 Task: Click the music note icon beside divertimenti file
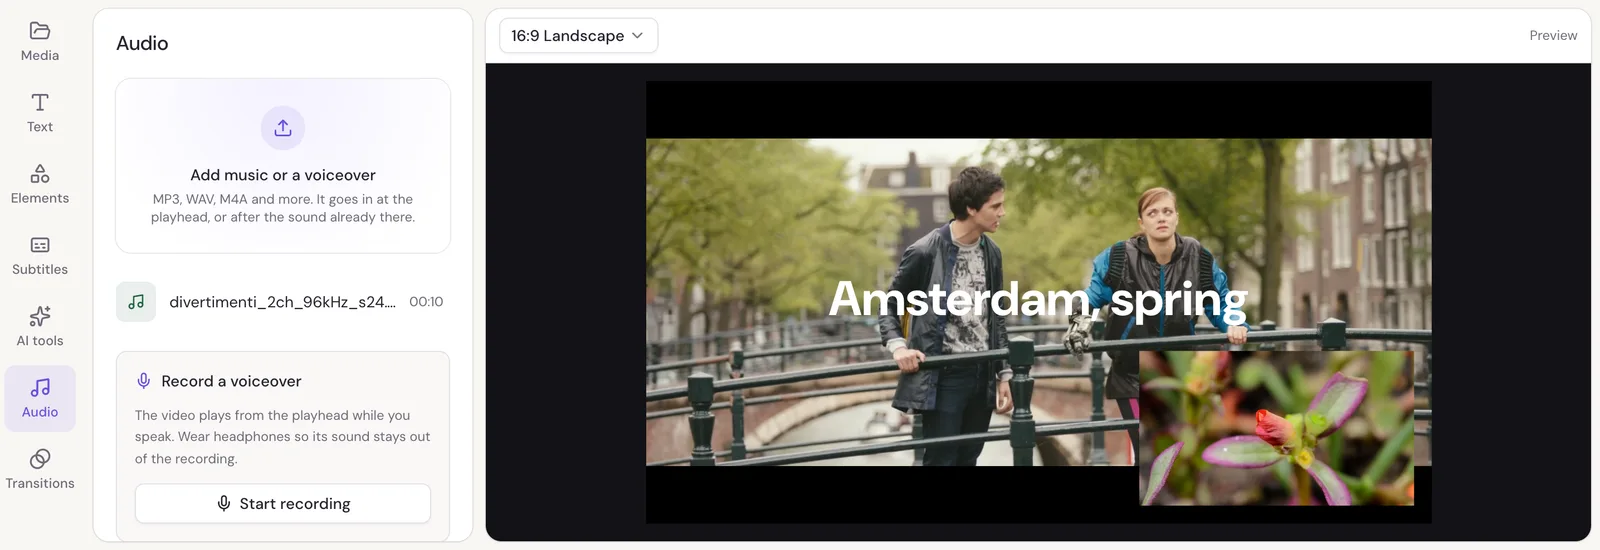(136, 302)
